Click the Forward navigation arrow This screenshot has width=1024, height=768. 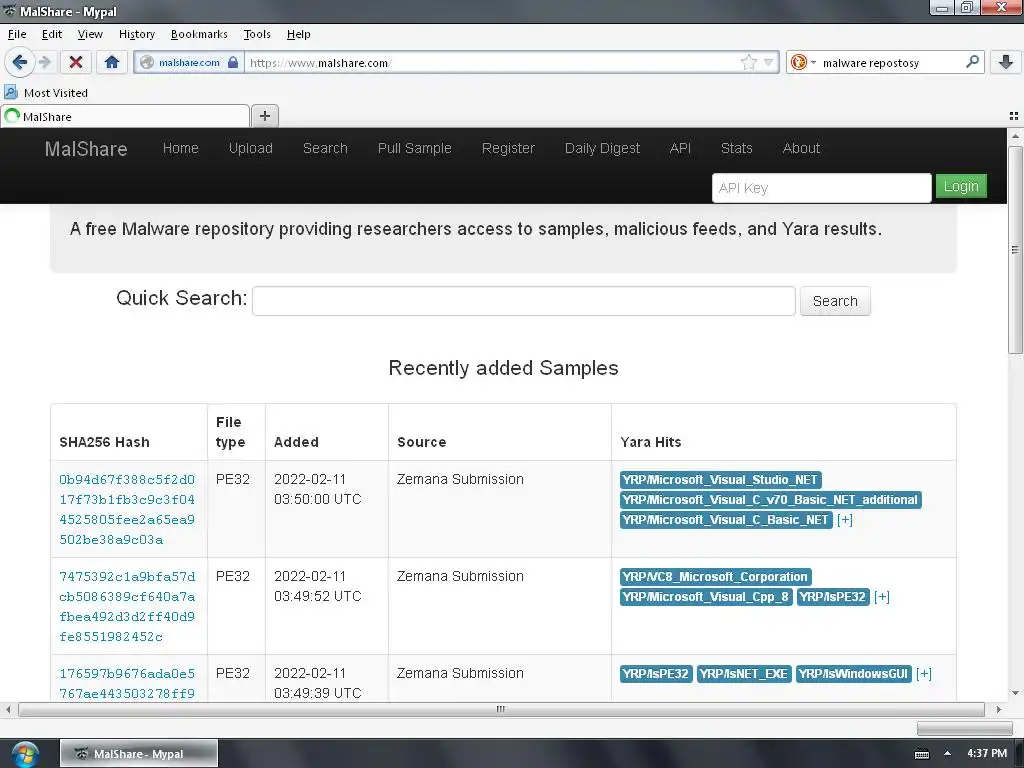coord(45,62)
